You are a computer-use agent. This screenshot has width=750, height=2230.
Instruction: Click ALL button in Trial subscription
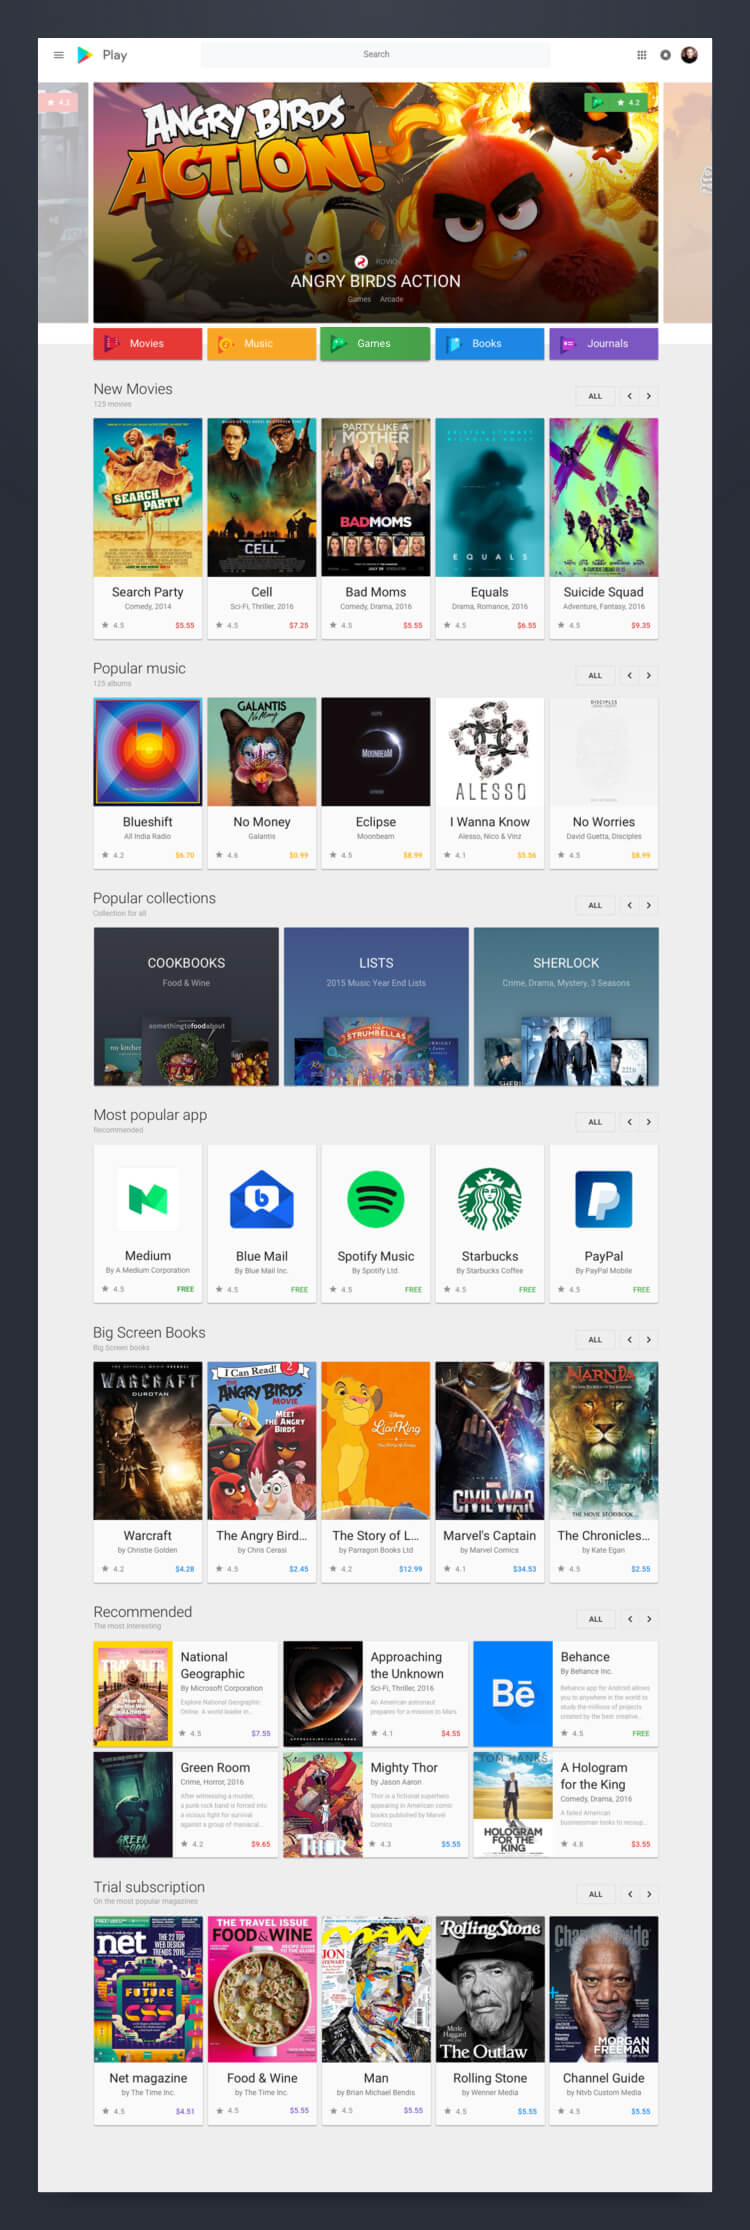(595, 1894)
